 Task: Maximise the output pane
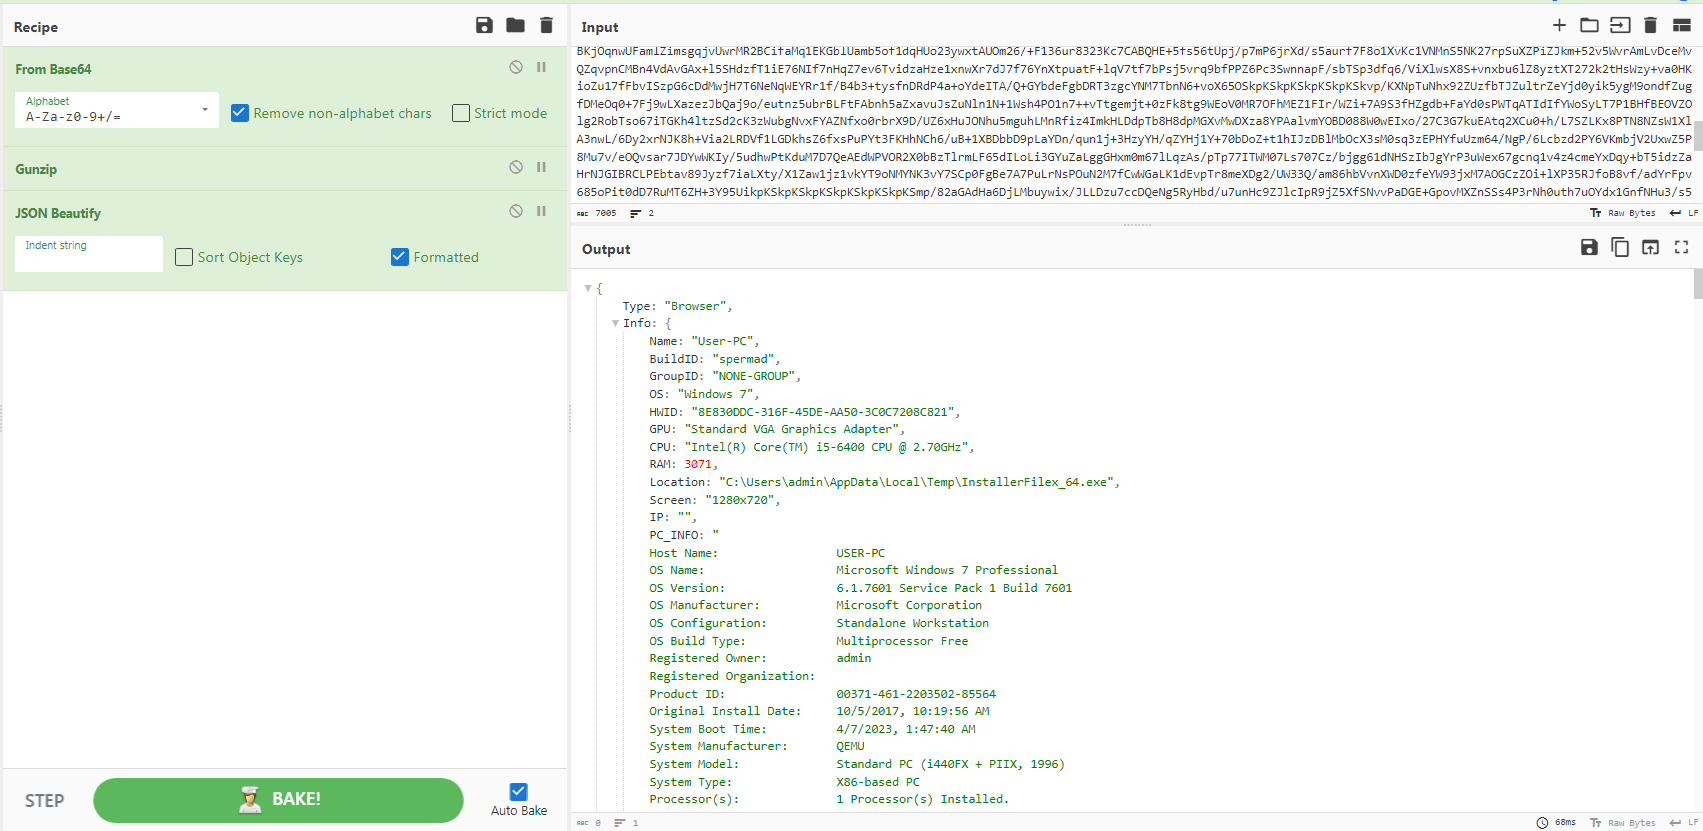click(x=1681, y=247)
